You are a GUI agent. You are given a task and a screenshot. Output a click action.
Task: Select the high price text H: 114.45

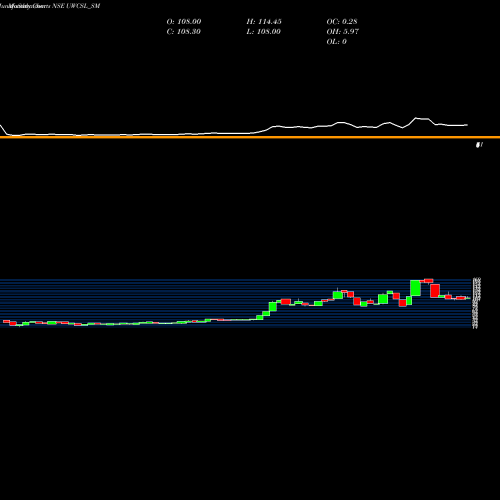tap(264, 22)
